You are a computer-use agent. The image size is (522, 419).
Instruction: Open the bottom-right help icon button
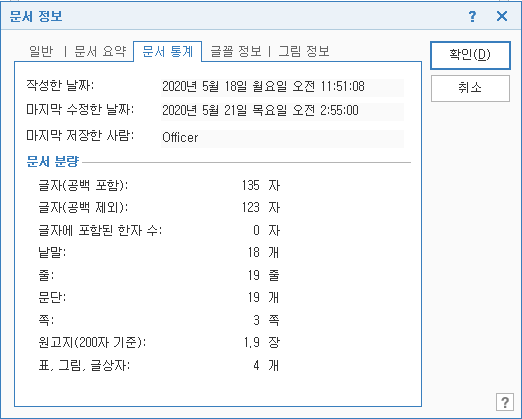pos(505,402)
